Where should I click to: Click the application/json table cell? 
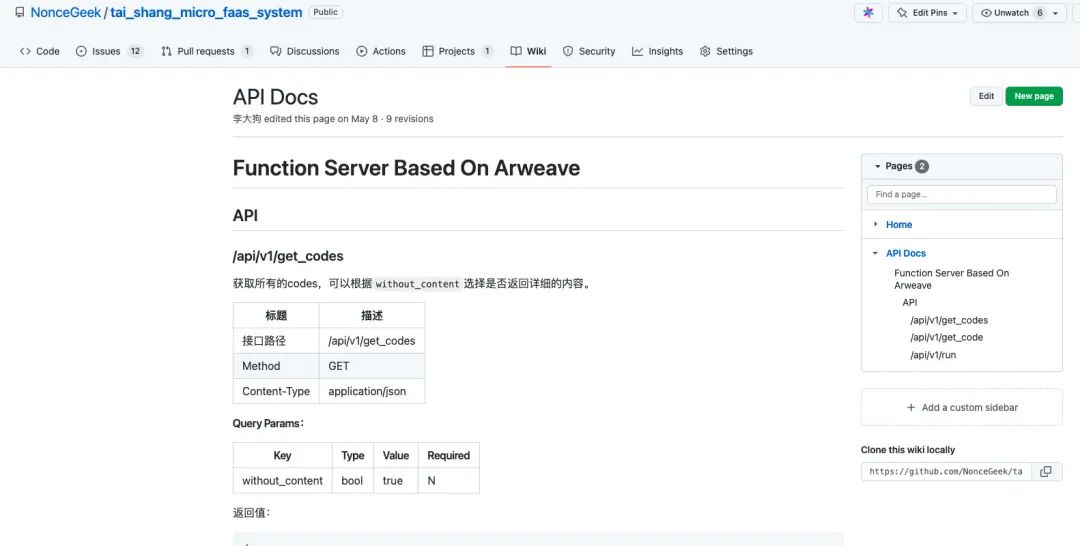(372, 391)
